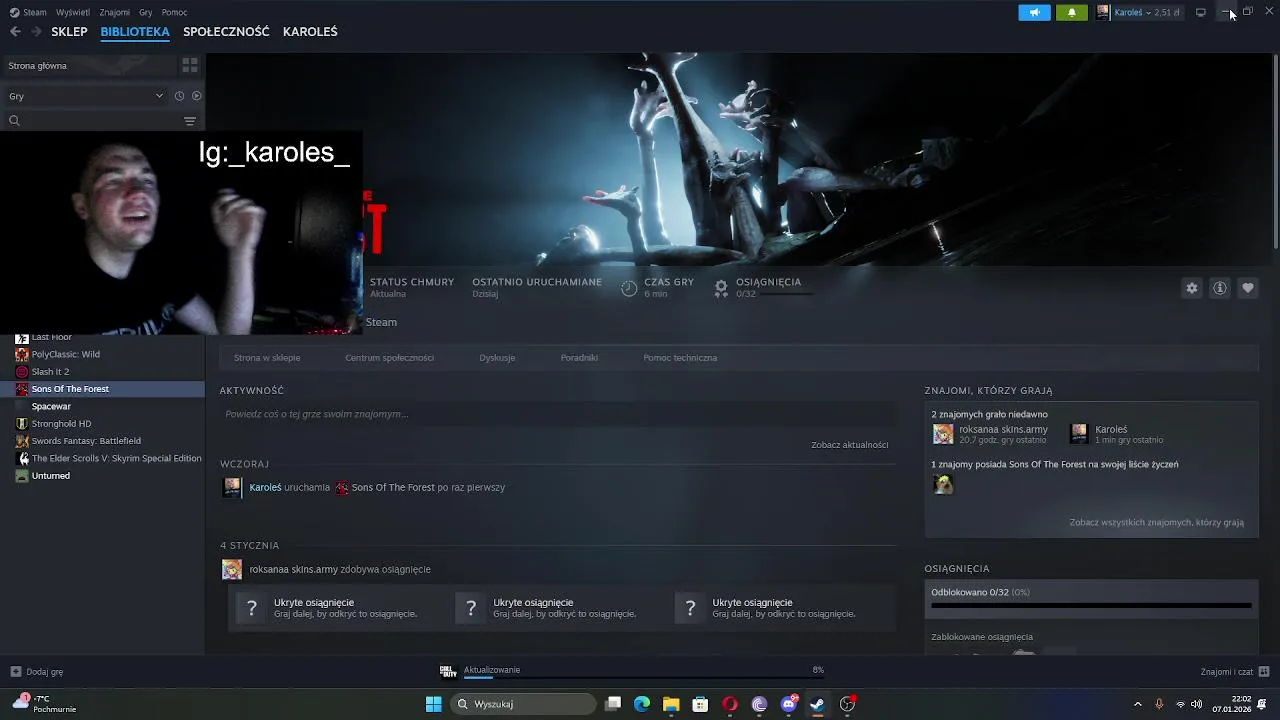Open the blue announcements megaphone button
The image size is (1280, 720).
tap(1034, 12)
